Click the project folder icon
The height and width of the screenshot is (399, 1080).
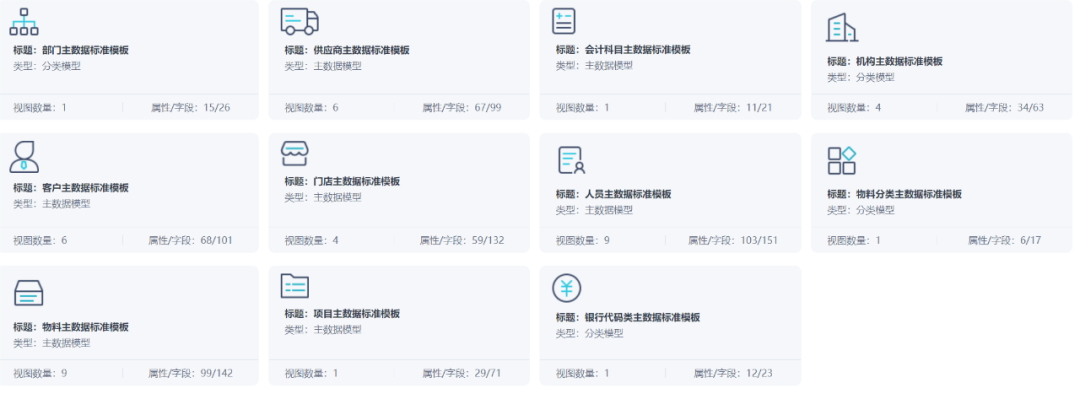tap(295, 286)
